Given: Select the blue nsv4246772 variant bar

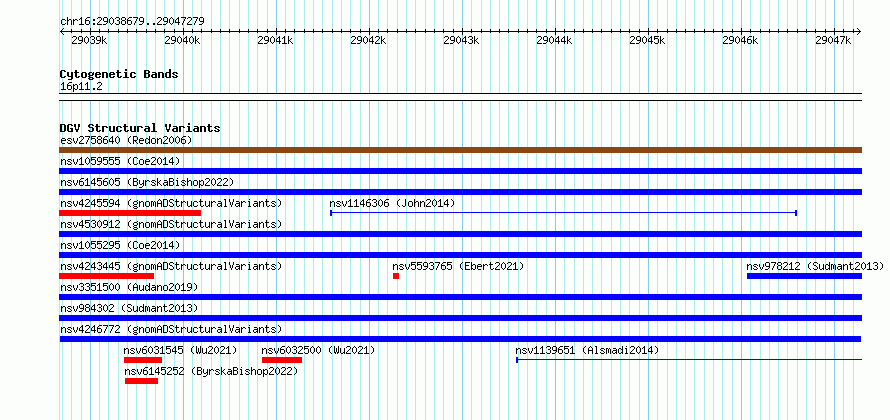Looking at the screenshot, I should coord(460,339).
